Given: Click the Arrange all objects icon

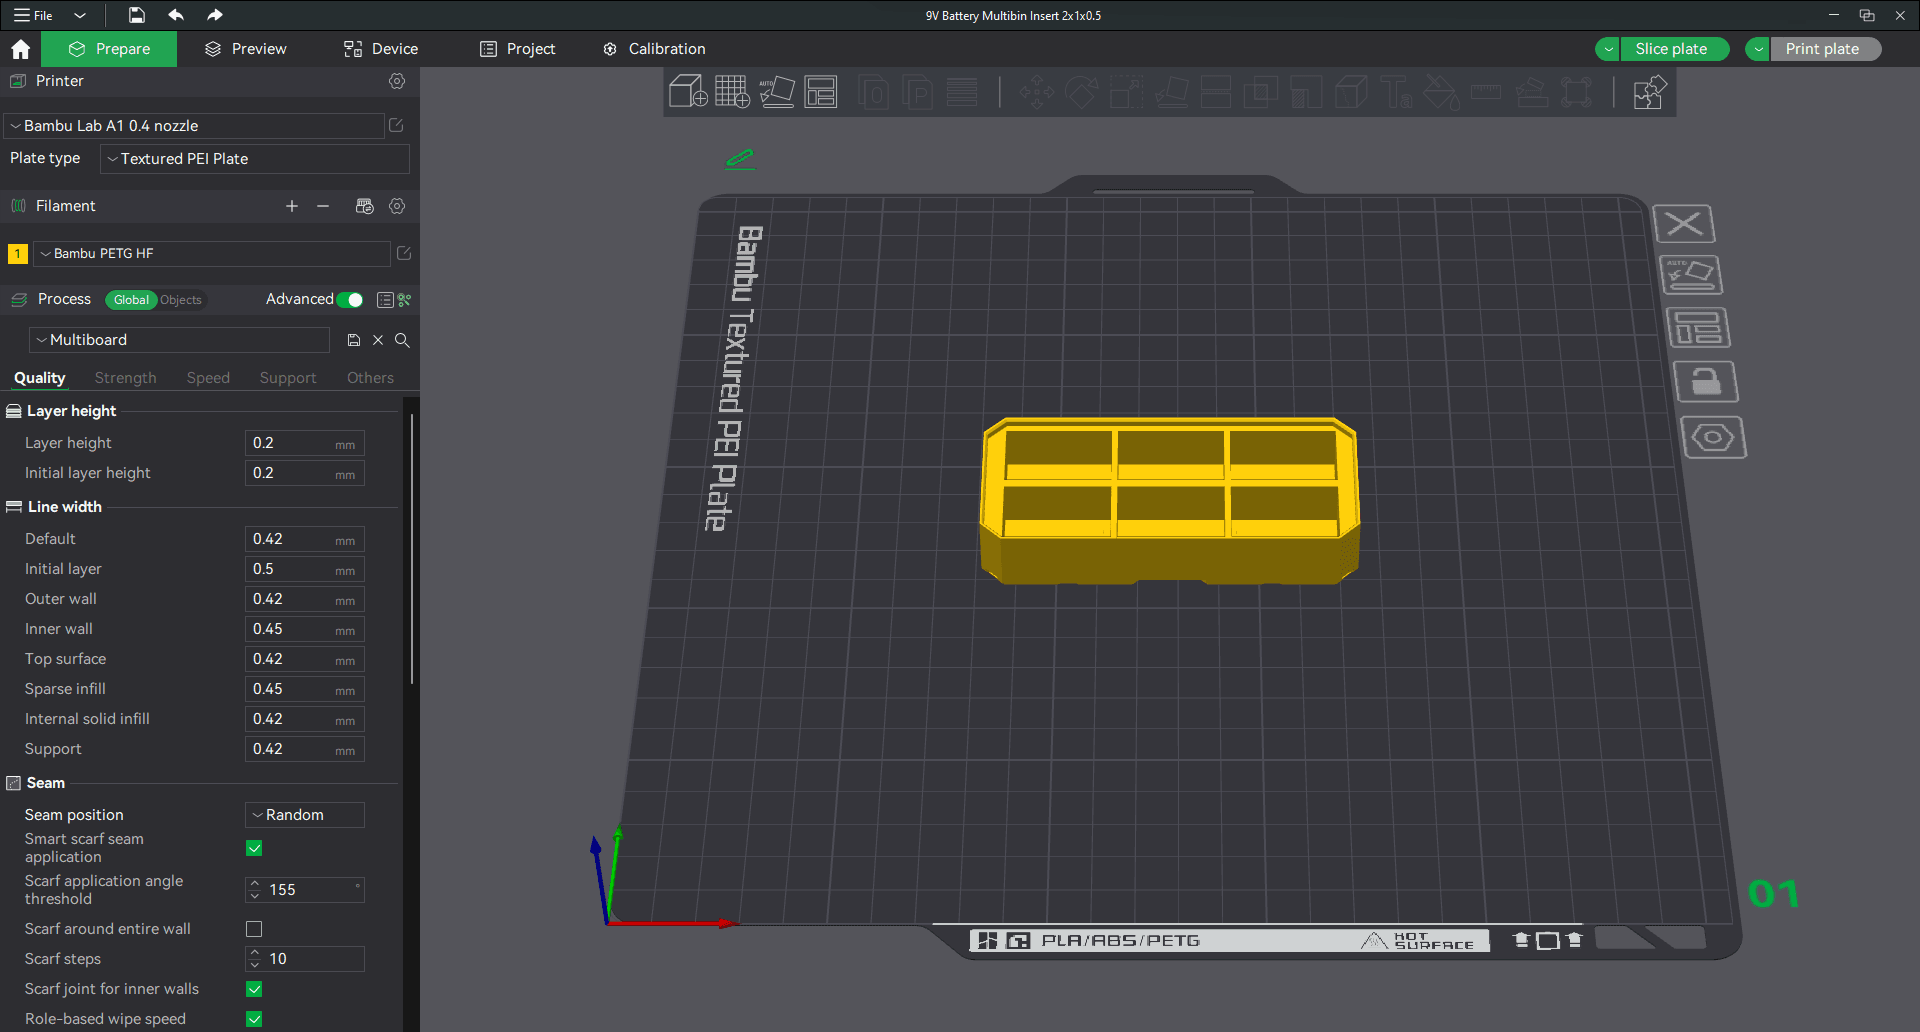Looking at the screenshot, I should (x=821, y=92).
